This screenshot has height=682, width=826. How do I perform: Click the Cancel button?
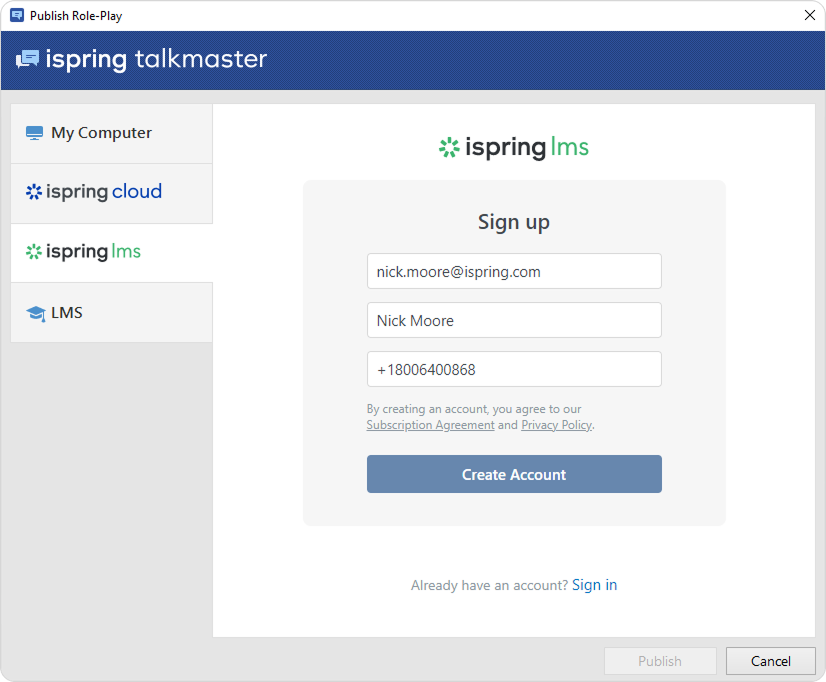pos(770,661)
